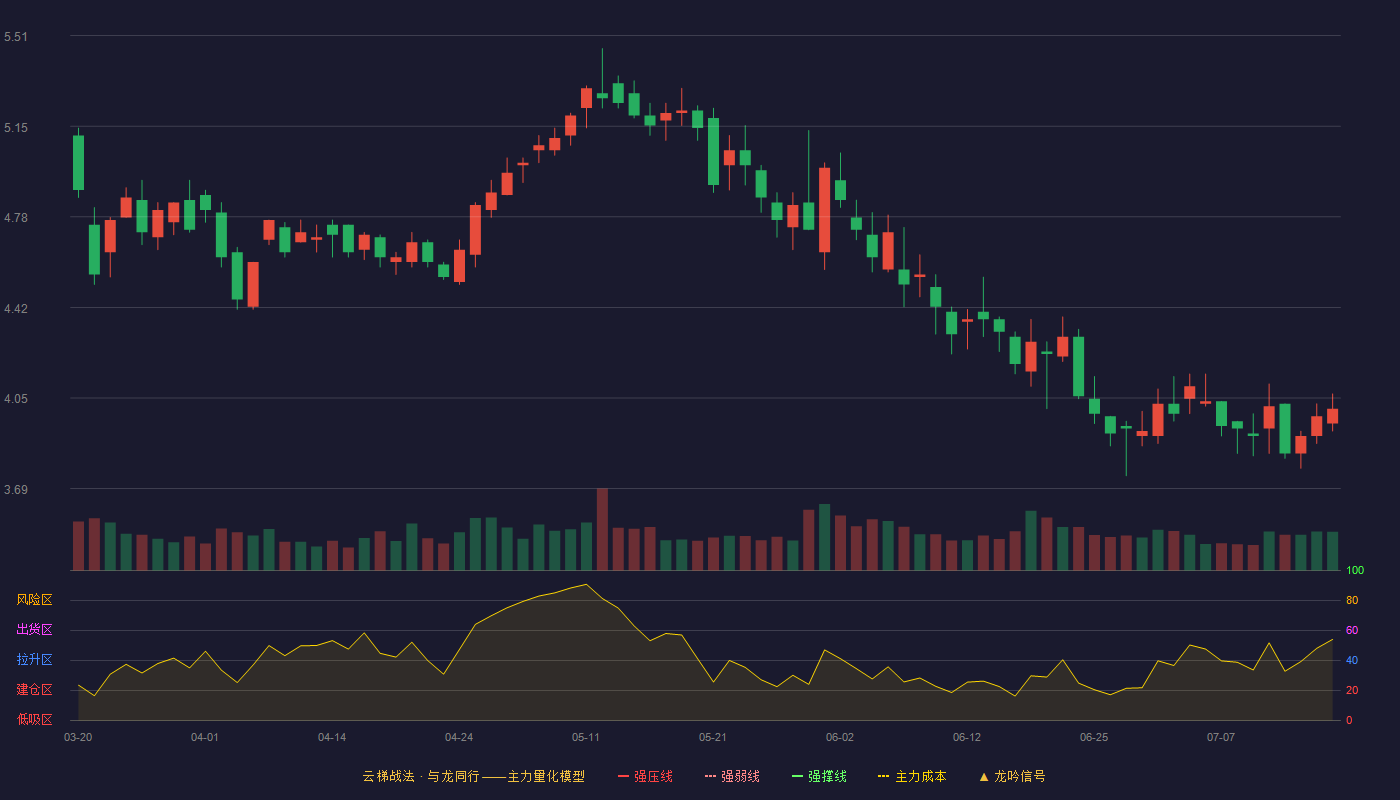Click the 05-11 date axis label
1400x800 pixels.
point(586,737)
